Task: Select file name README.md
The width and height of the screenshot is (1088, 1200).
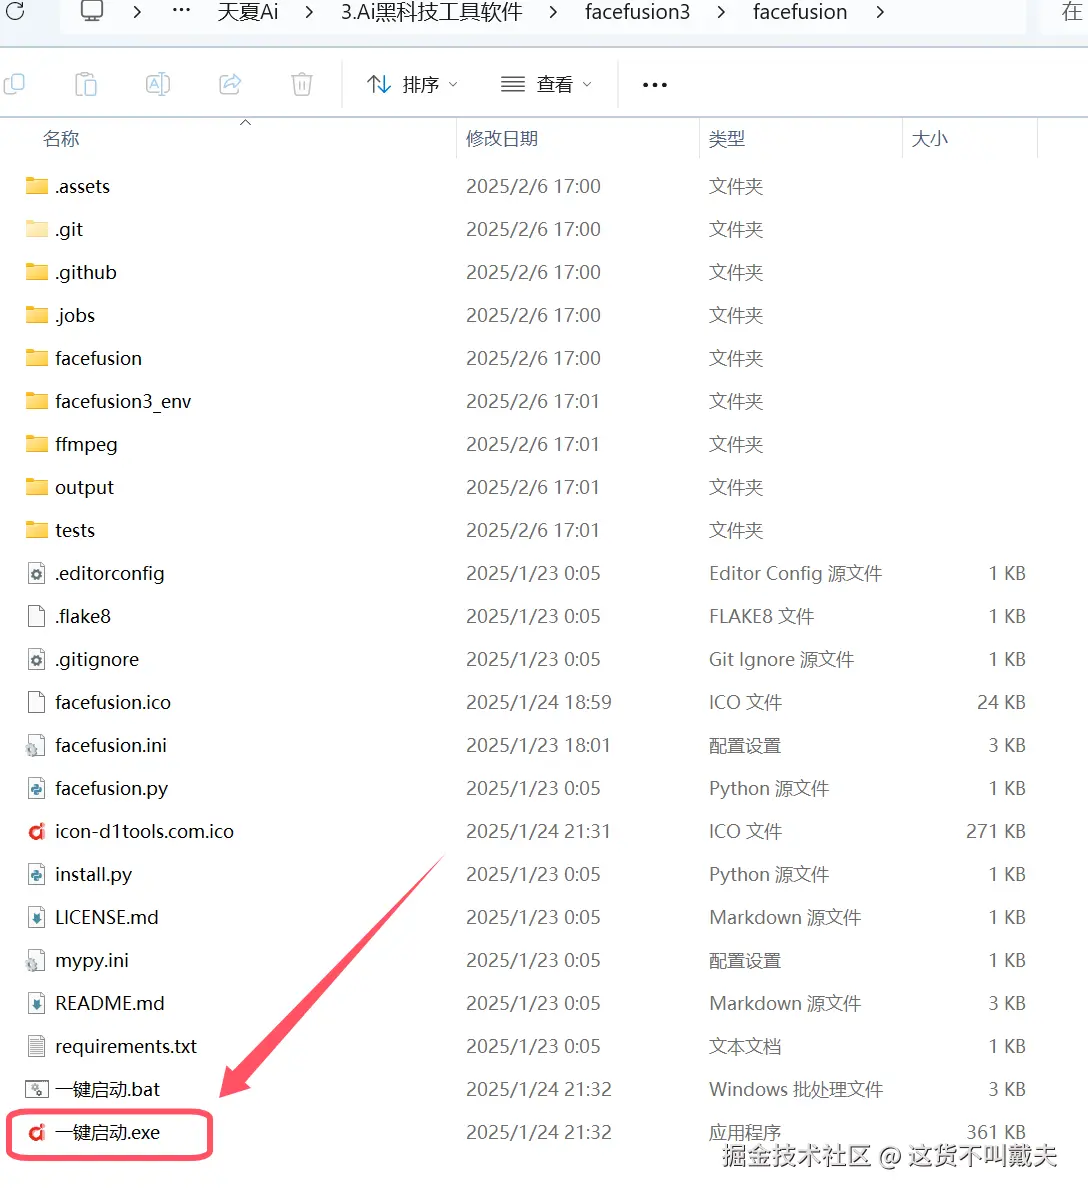Action: (110, 1003)
